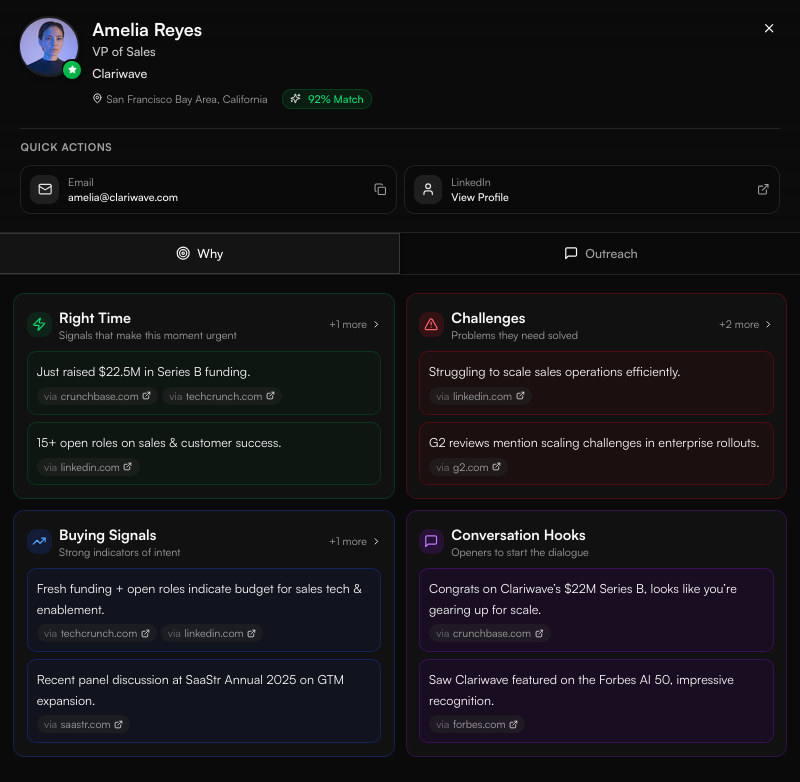
Task: Open the via forbes.com source link
Action: pos(477,724)
